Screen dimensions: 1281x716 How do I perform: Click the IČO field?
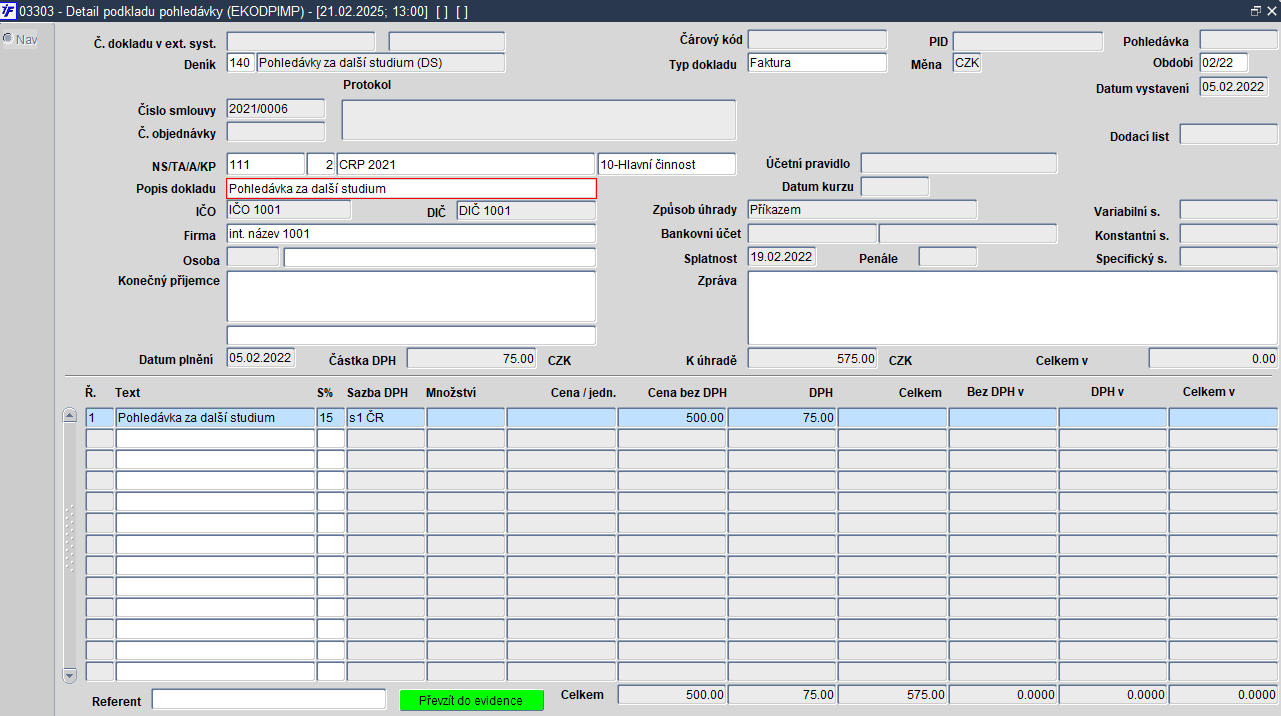pos(289,210)
